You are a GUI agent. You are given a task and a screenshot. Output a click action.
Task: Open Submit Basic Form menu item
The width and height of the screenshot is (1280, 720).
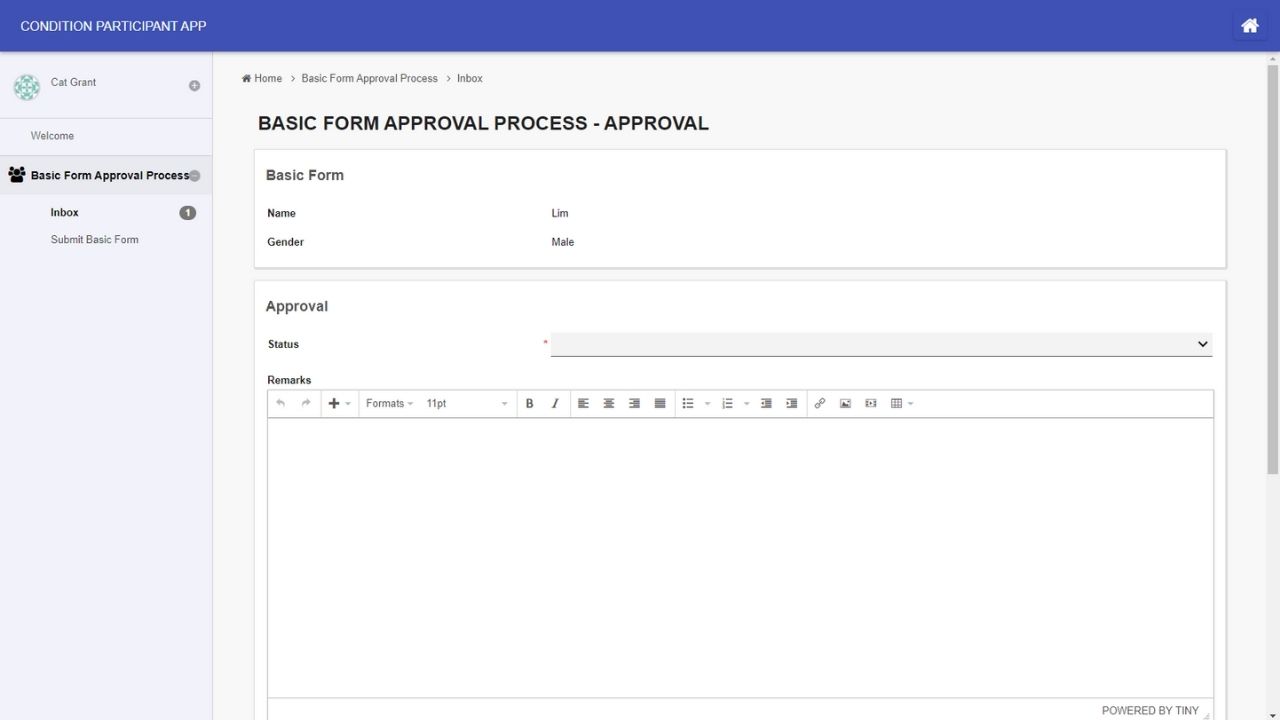tap(95, 240)
